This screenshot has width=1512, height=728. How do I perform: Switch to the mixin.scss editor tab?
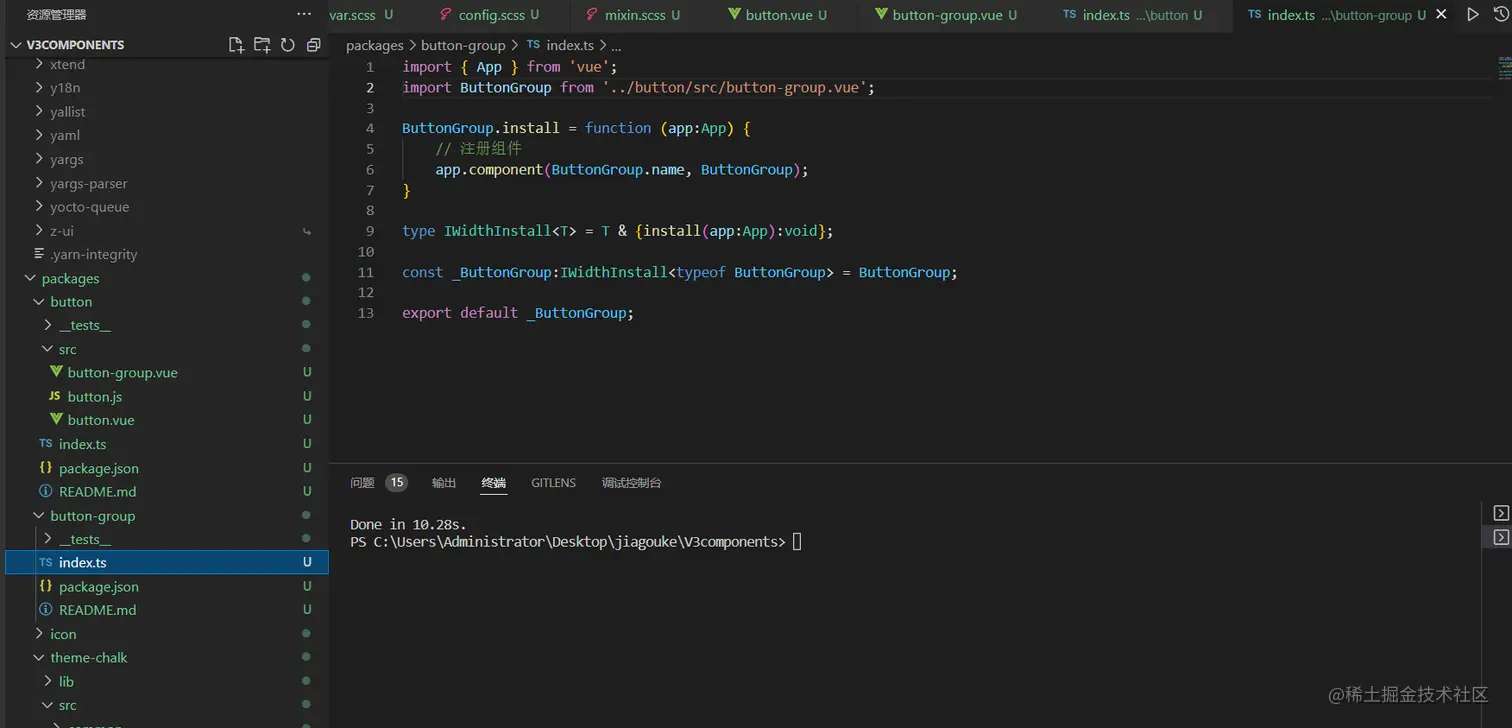coord(642,15)
